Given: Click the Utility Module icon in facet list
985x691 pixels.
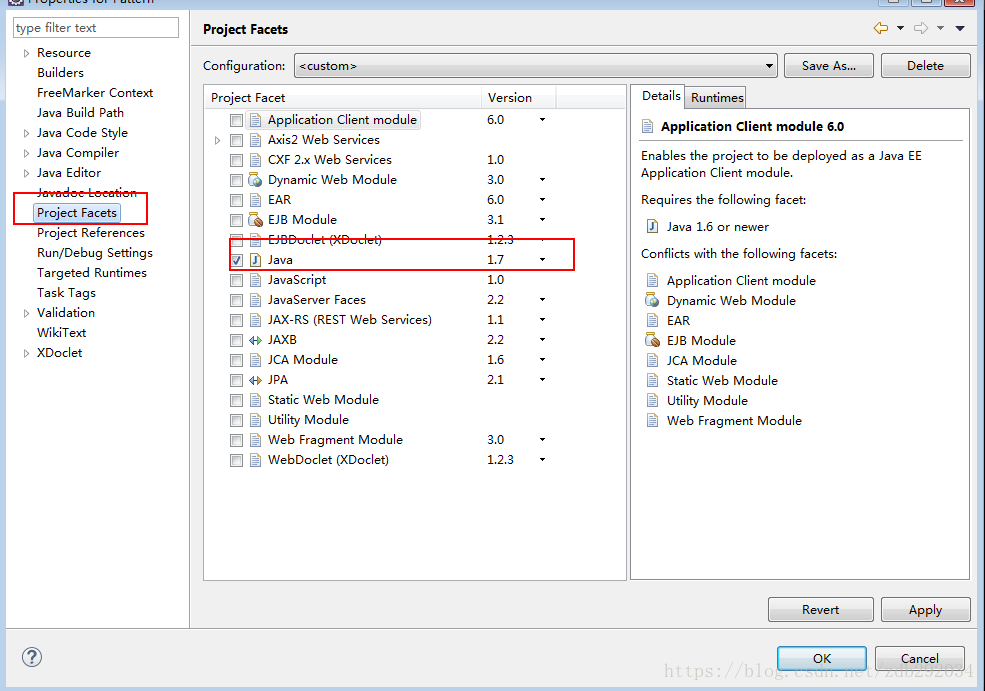Looking at the screenshot, I should (255, 420).
